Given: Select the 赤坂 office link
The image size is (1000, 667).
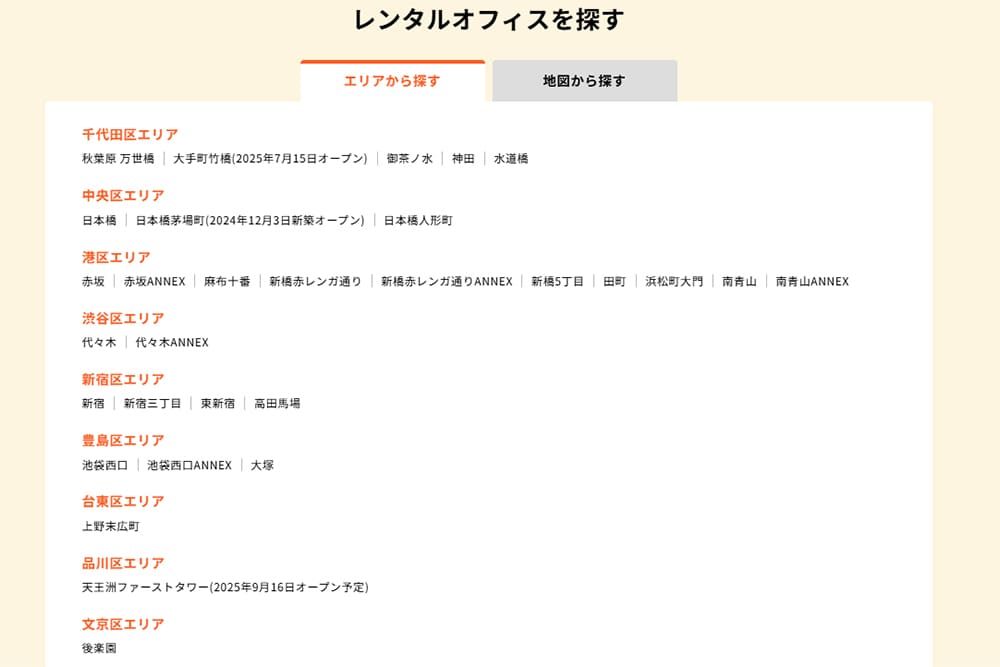Looking at the screenshot, I should [93, 281].
